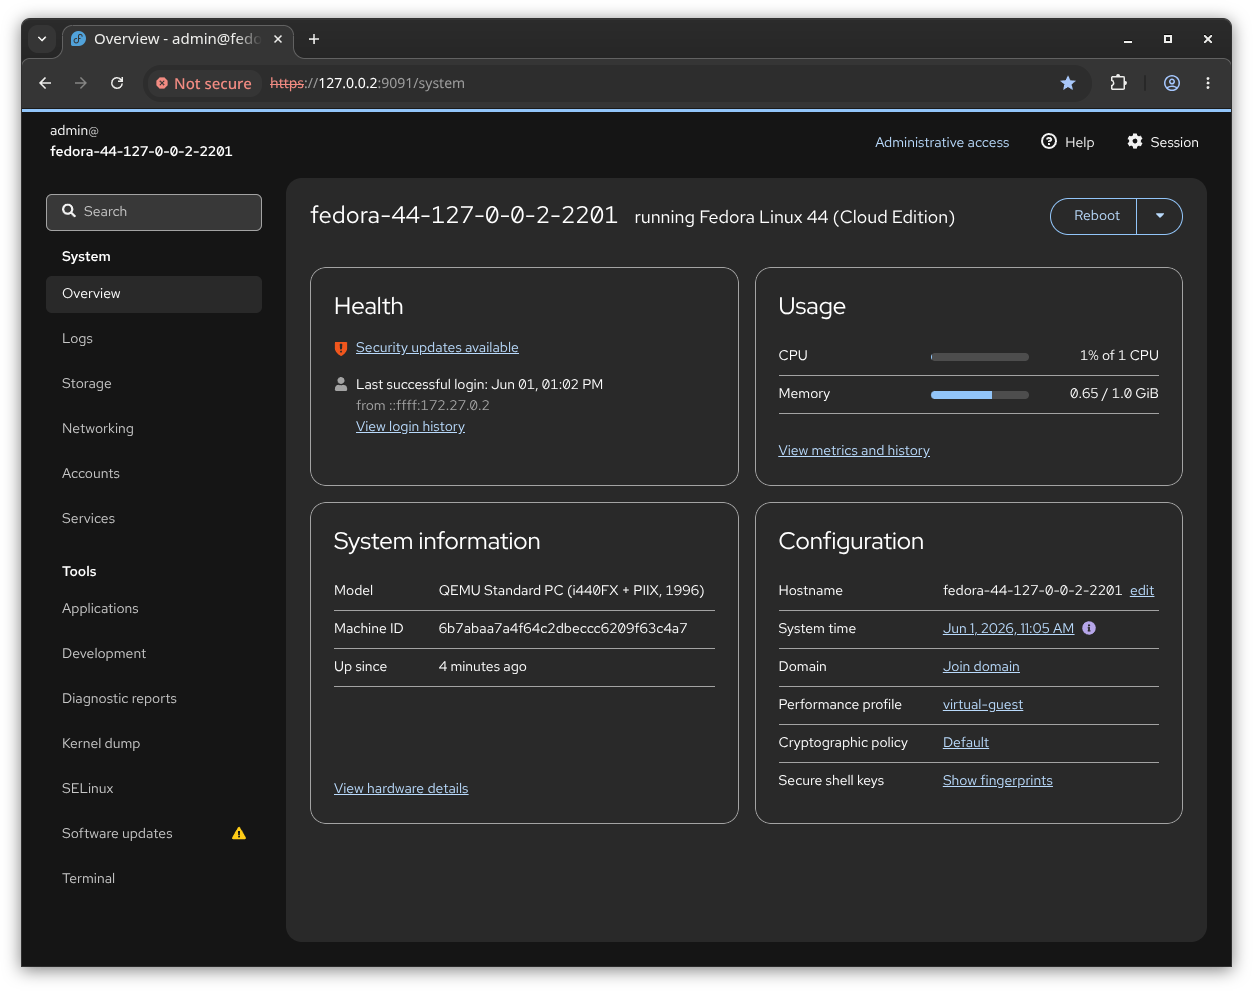Click the Memory usage progress bar

pyautogui.click(x=980, y=395)
